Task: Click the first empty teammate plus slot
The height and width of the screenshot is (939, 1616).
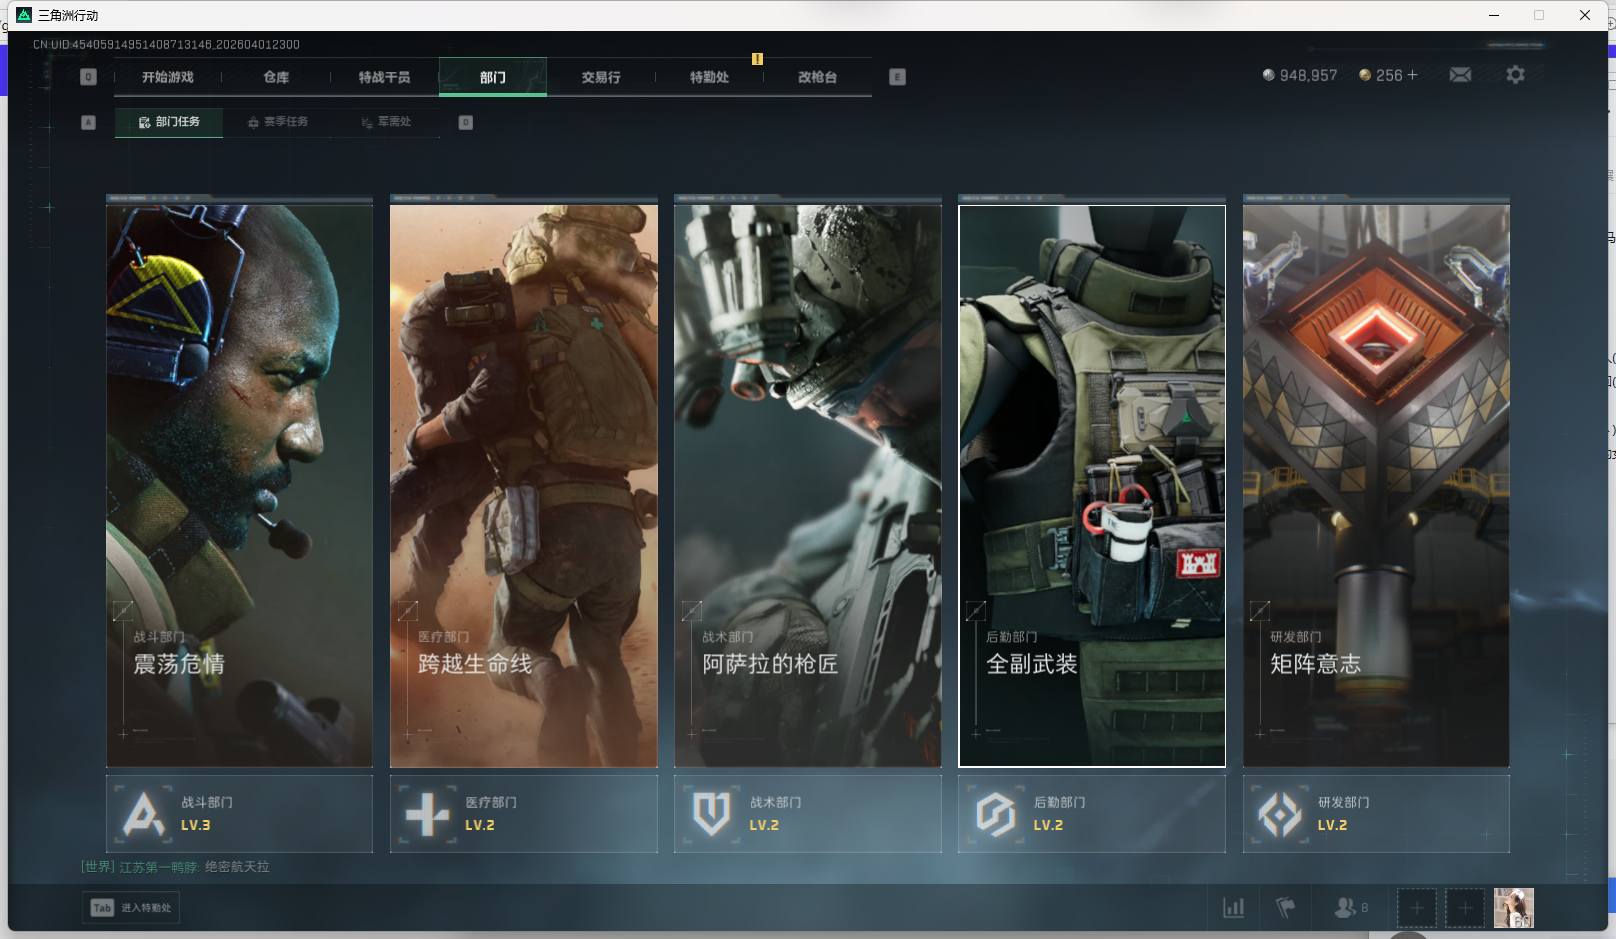Action: pyautogui.click(x=1416, y=908)
